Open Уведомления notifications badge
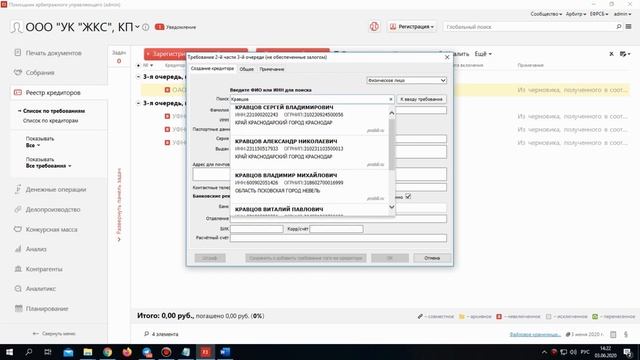The width and height of the screenshot is (640, 360). 176,27
